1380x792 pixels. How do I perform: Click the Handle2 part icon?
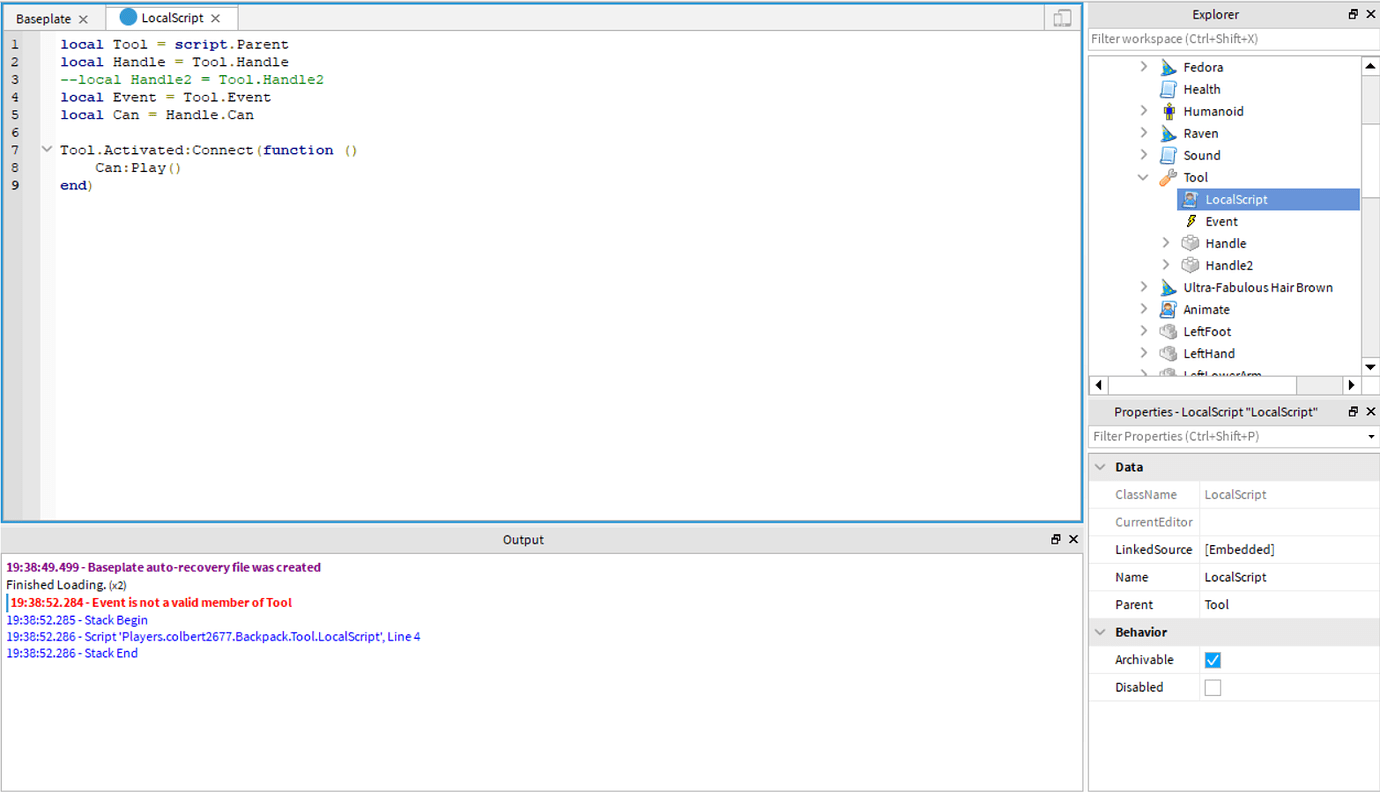(x=1190, y=265)
